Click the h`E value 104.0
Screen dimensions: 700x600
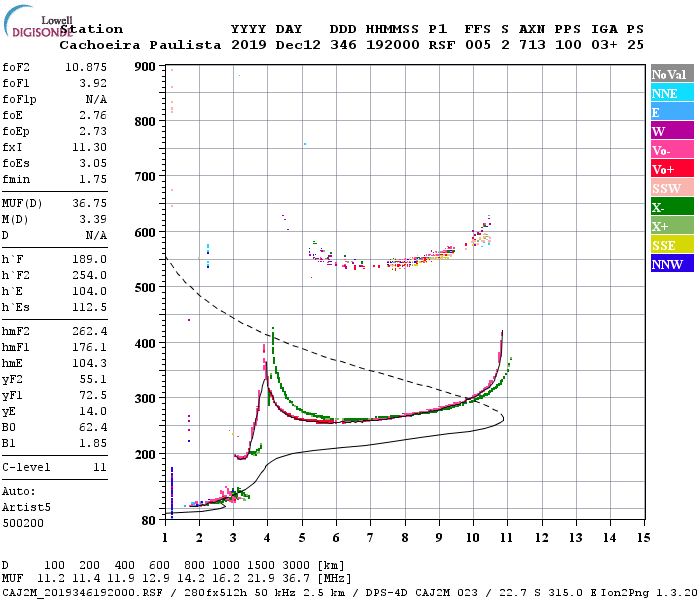pyautogui.click(x=89, y=292)
